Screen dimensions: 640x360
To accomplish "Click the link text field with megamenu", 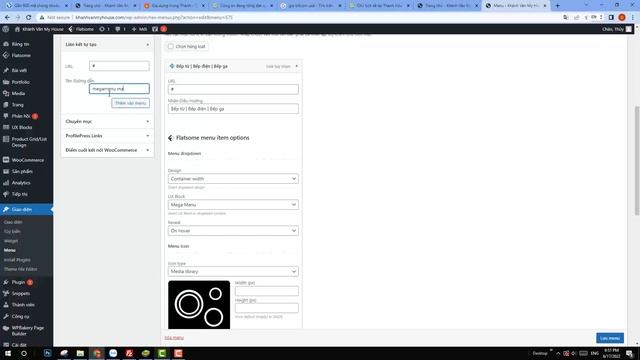I will [119, 89].
